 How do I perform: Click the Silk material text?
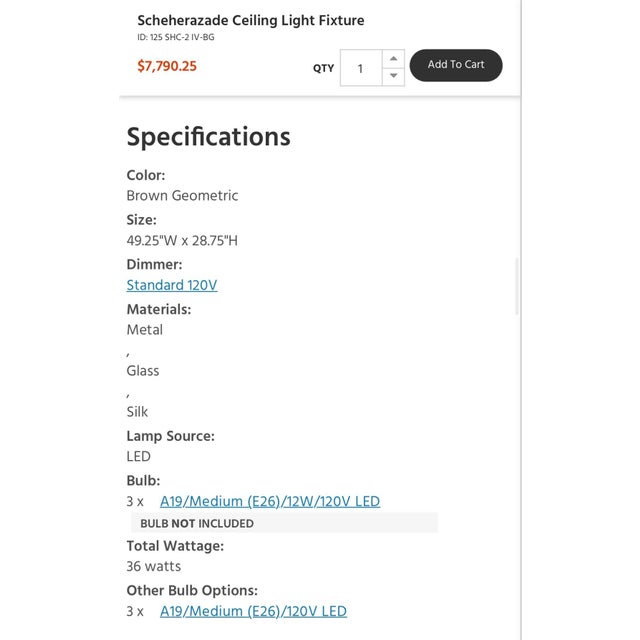138,411
